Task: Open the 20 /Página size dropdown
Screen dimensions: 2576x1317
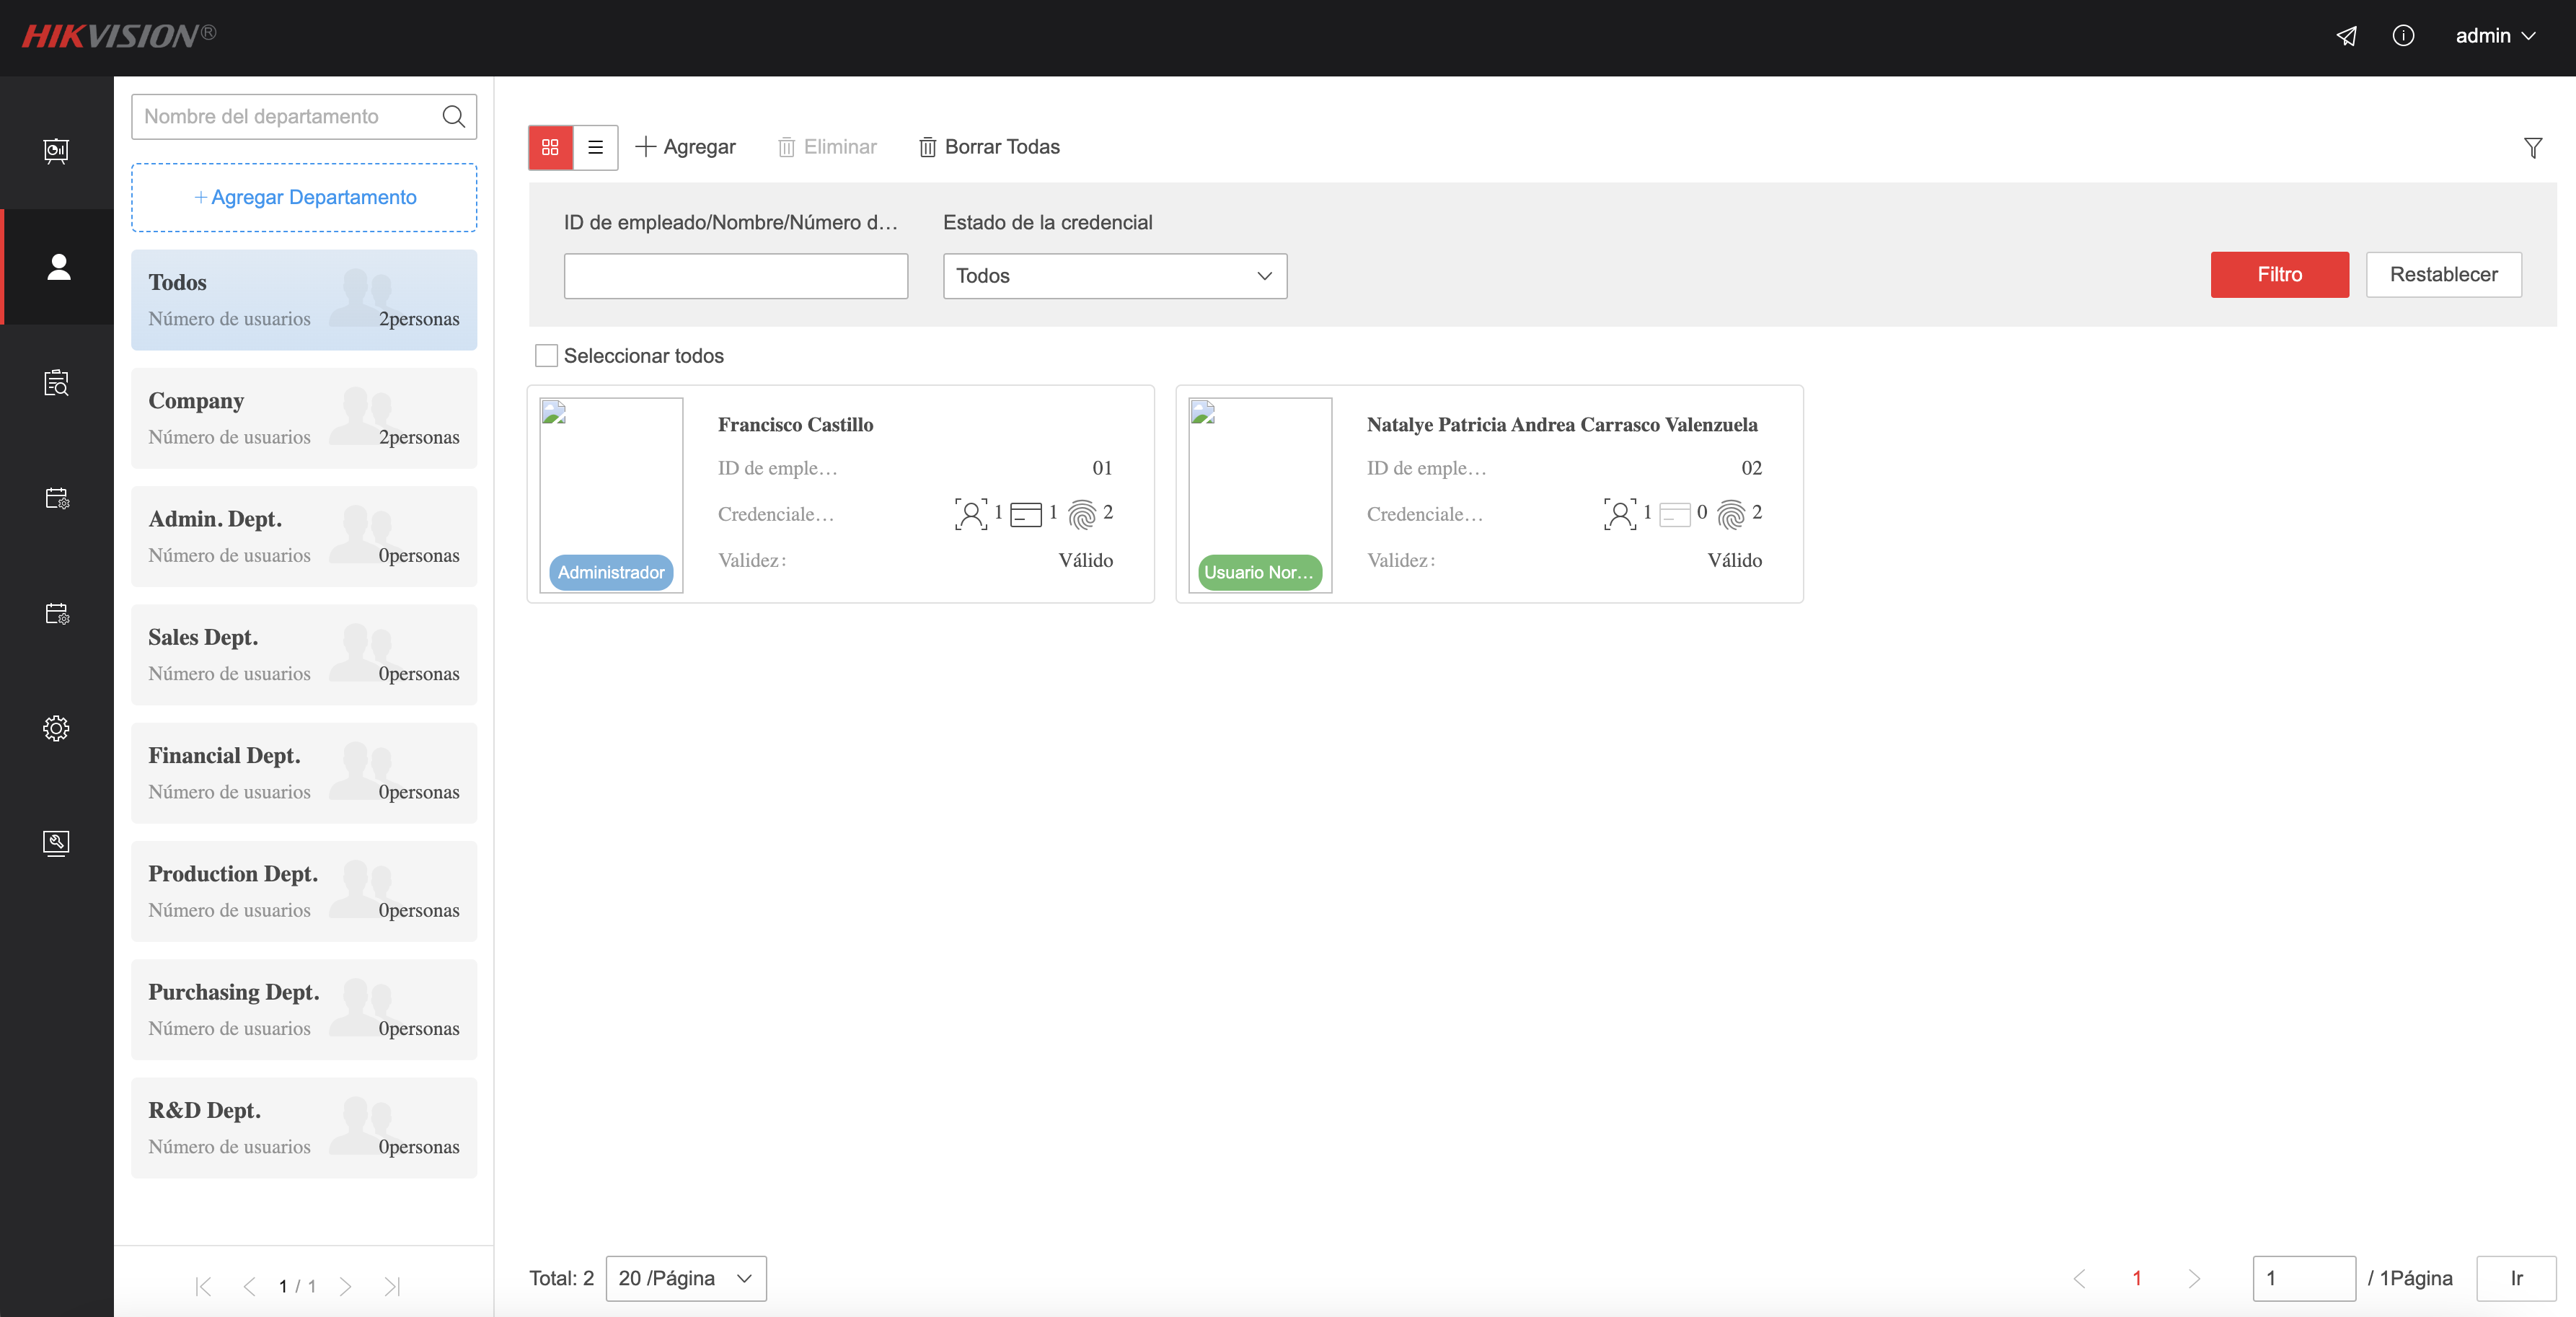Action: click(686, 1278)
